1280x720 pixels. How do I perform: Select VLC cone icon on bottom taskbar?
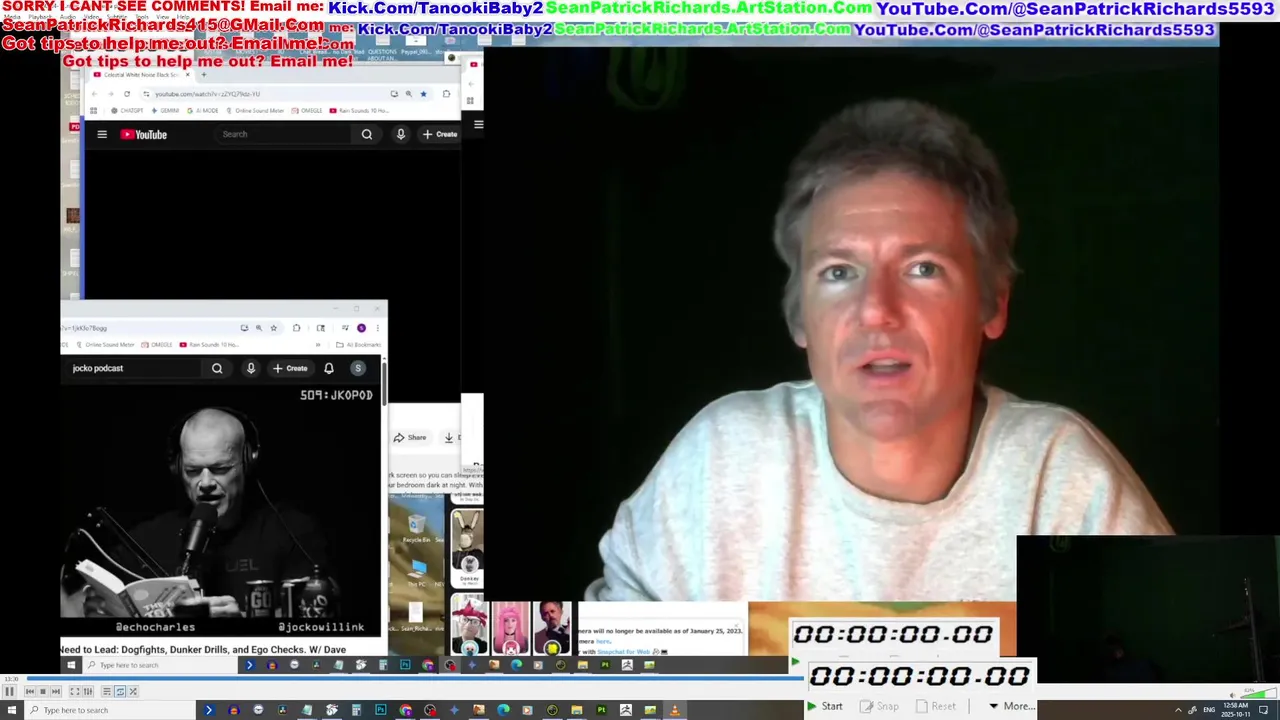click(x=674, y=710)
